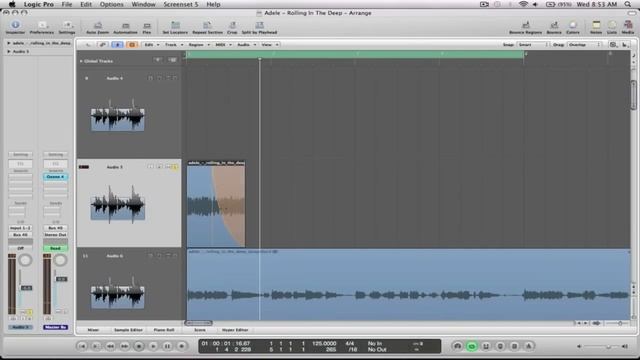Screen dimensions: 640x360
Task: Open the Screenset 5 menu
Action: point(181,4)
